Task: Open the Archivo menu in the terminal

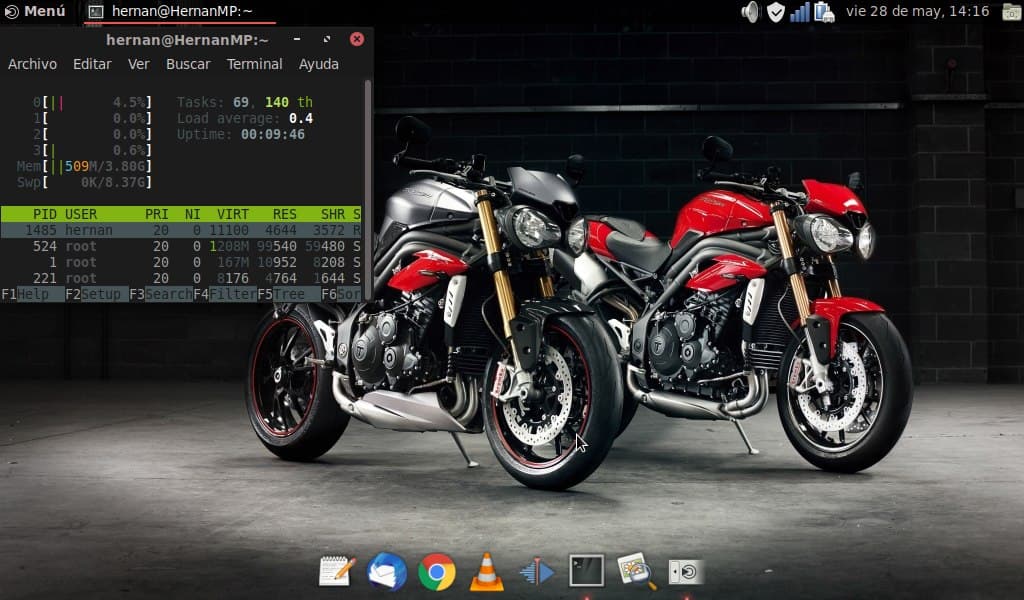Action: (32, 64)
